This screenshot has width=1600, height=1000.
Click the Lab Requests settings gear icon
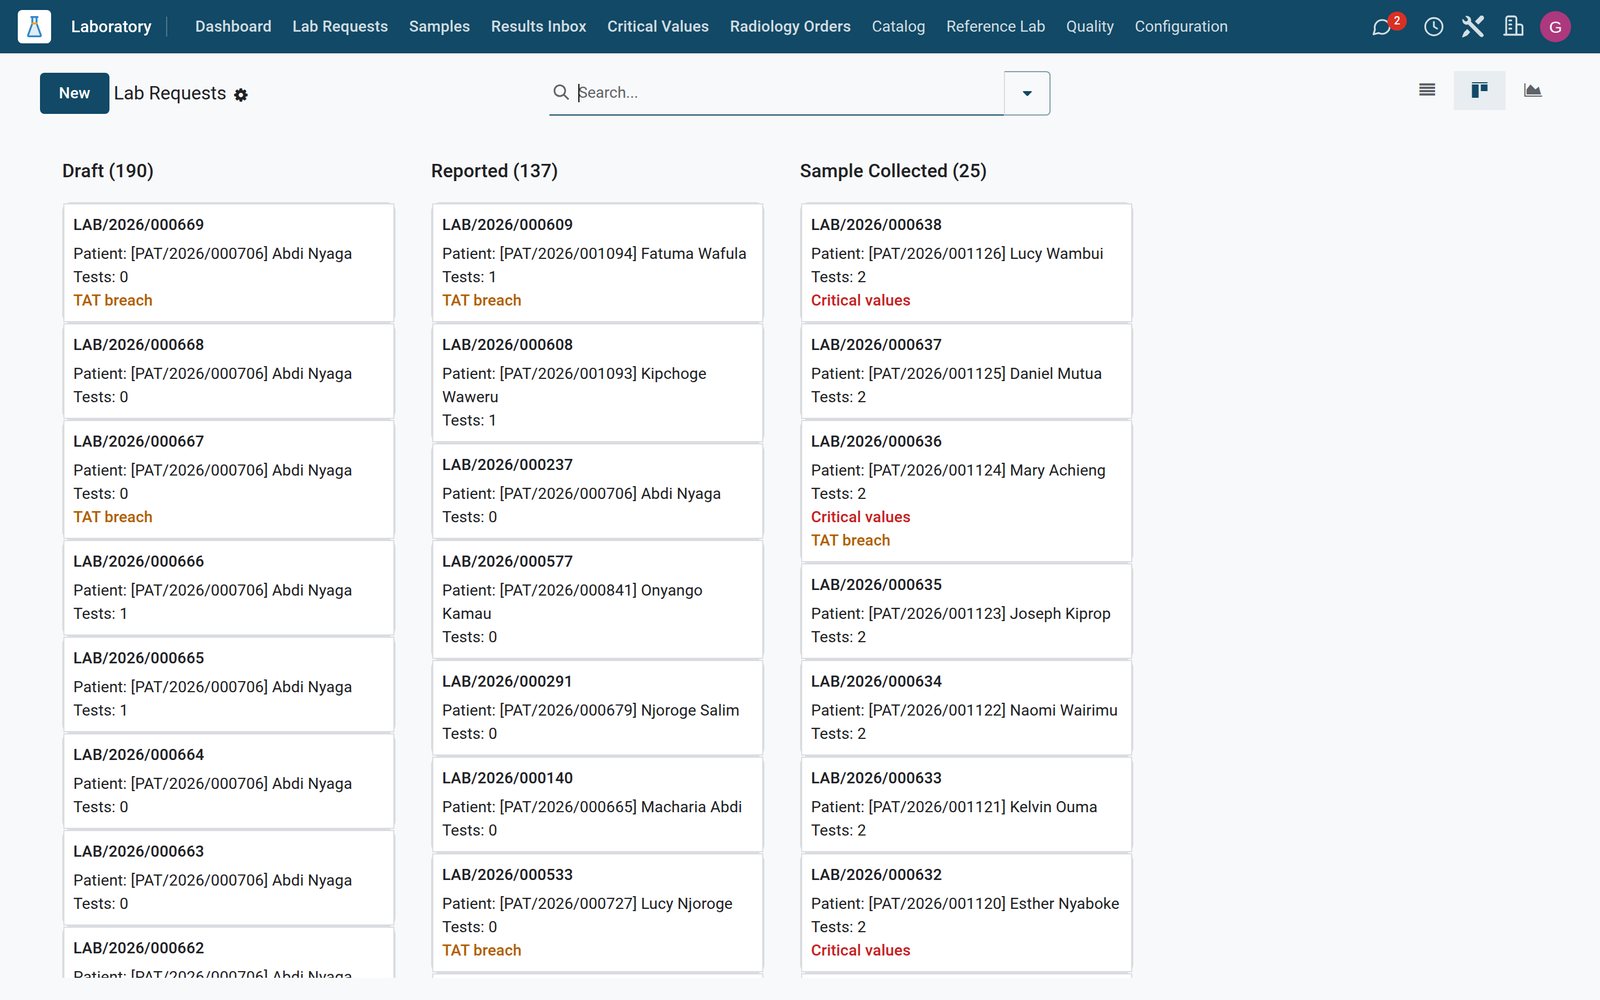(x=241, y=95)
